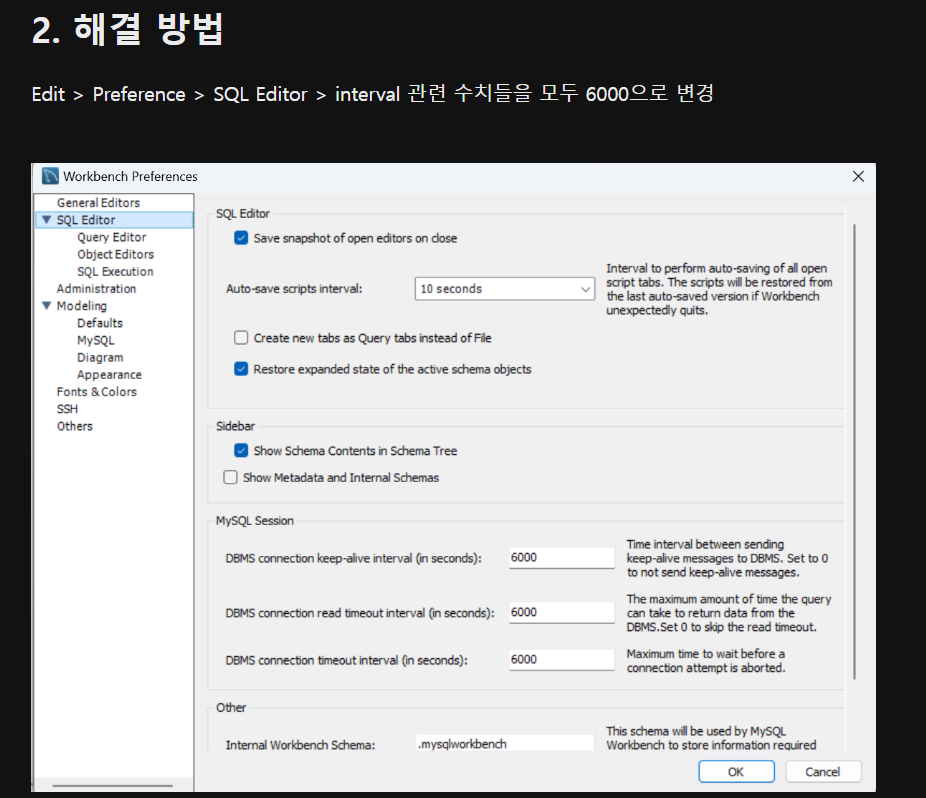This screenshot has width=926, height=798.
Task: Select the Modeling category
Action: coord(81,306)
